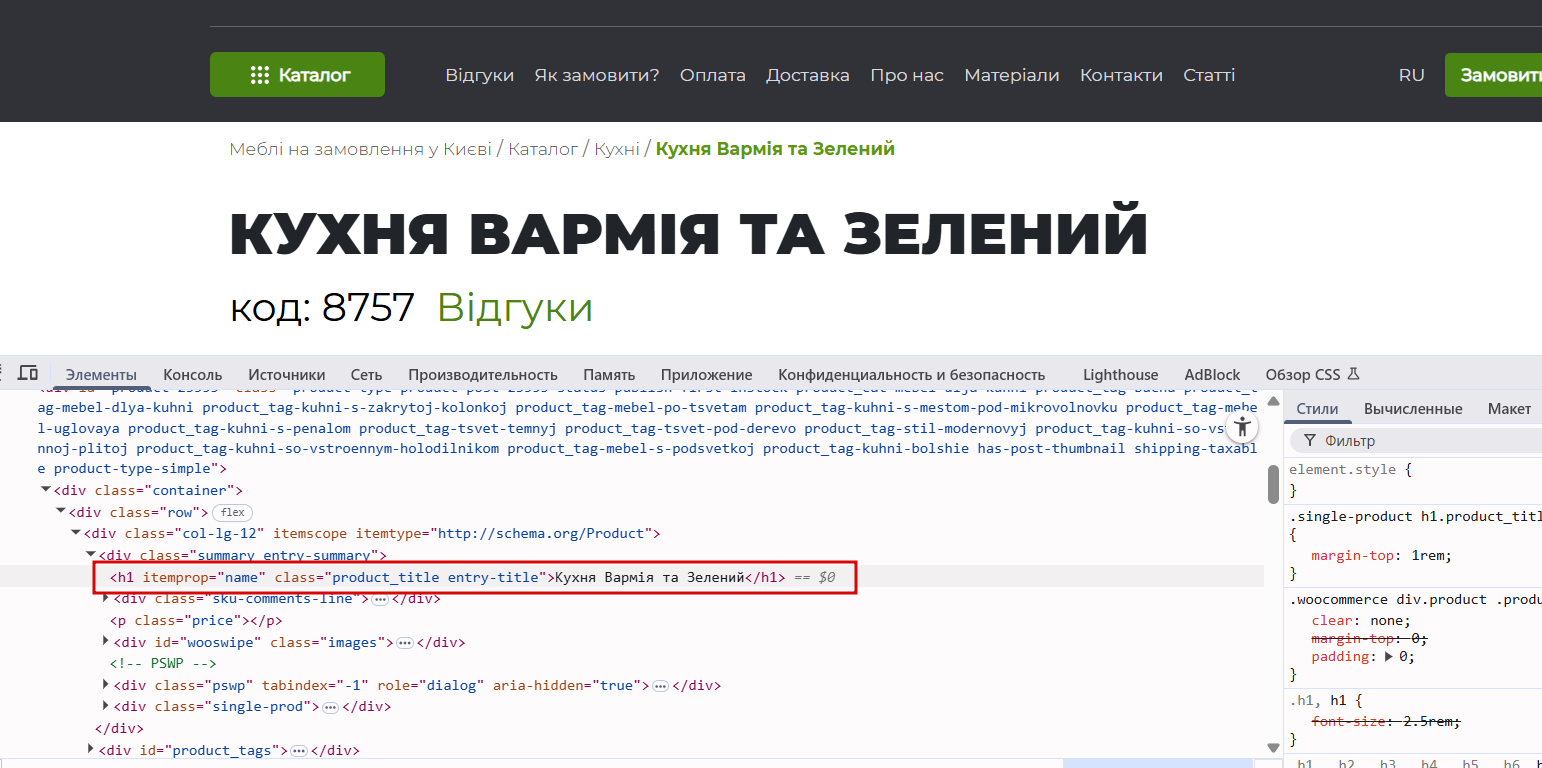Switch to the Lighthouse tab

pyautogui.click(x=1121, y=375)
